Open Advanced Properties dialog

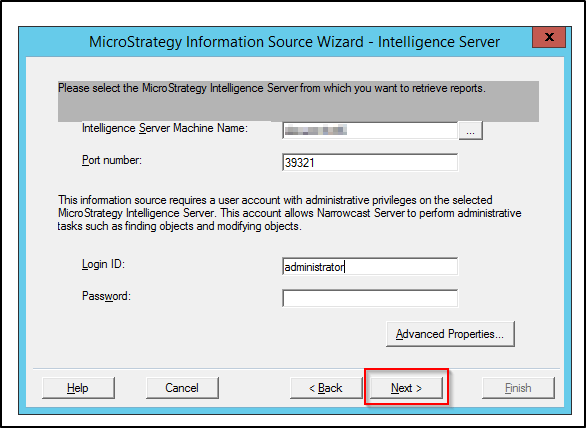(450, 334)
